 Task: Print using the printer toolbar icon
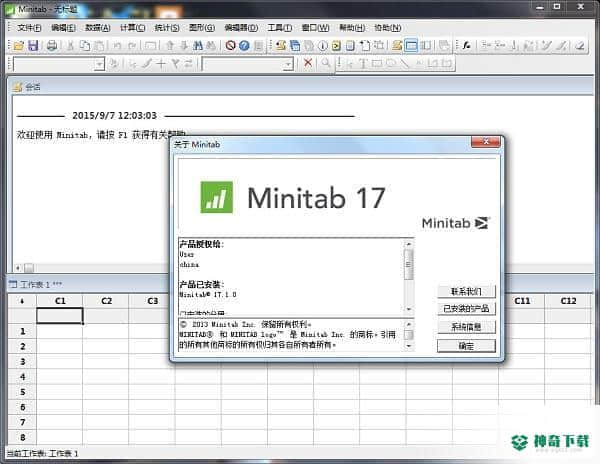point(52,46)
